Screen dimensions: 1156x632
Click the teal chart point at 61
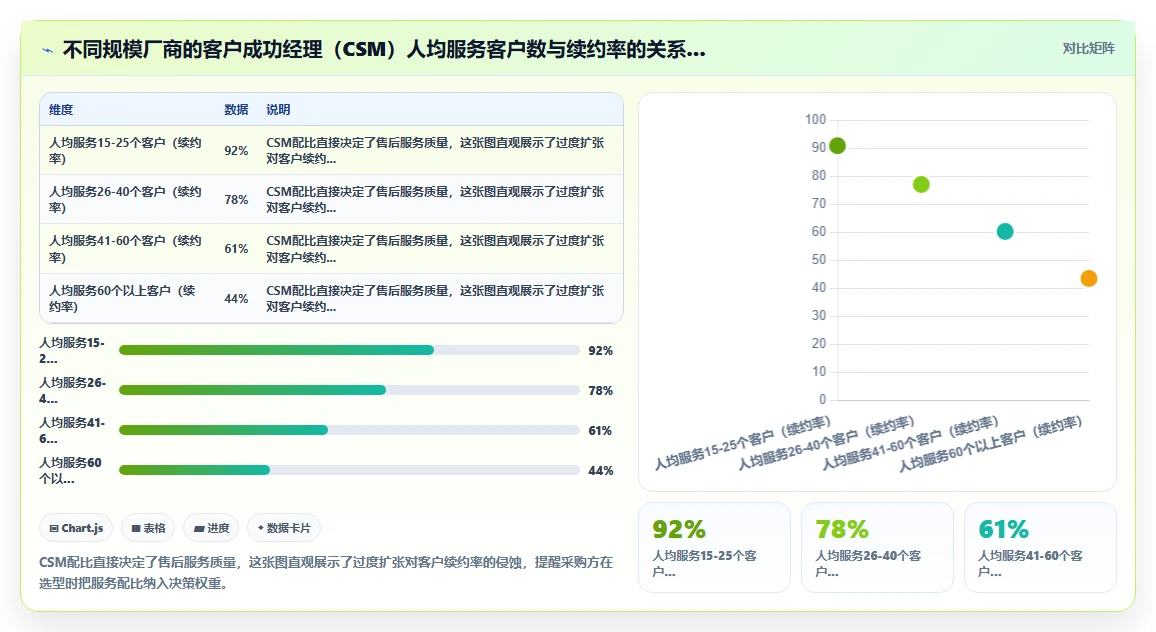tap(1005, 232)
